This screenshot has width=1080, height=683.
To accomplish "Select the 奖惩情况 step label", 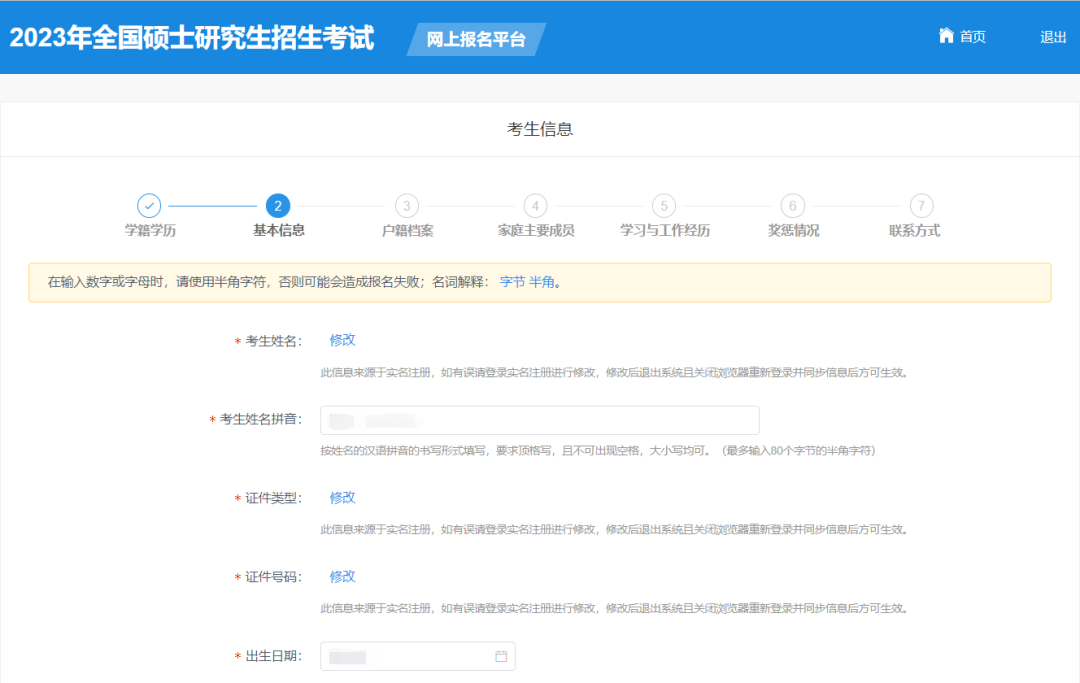I will click(793, 231).
